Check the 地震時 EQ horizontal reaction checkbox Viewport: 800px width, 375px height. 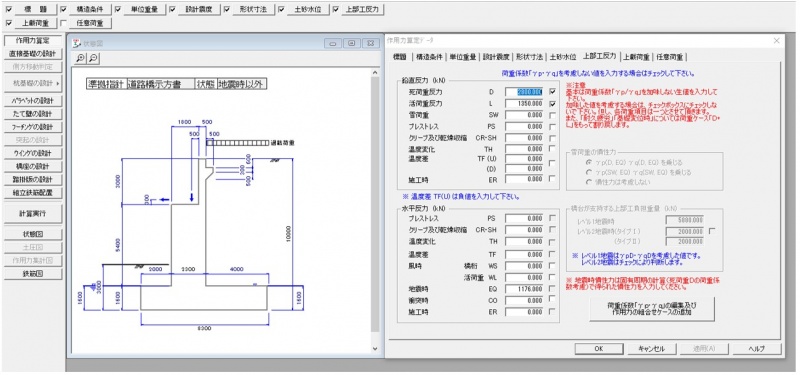click(x=552, y=289)
